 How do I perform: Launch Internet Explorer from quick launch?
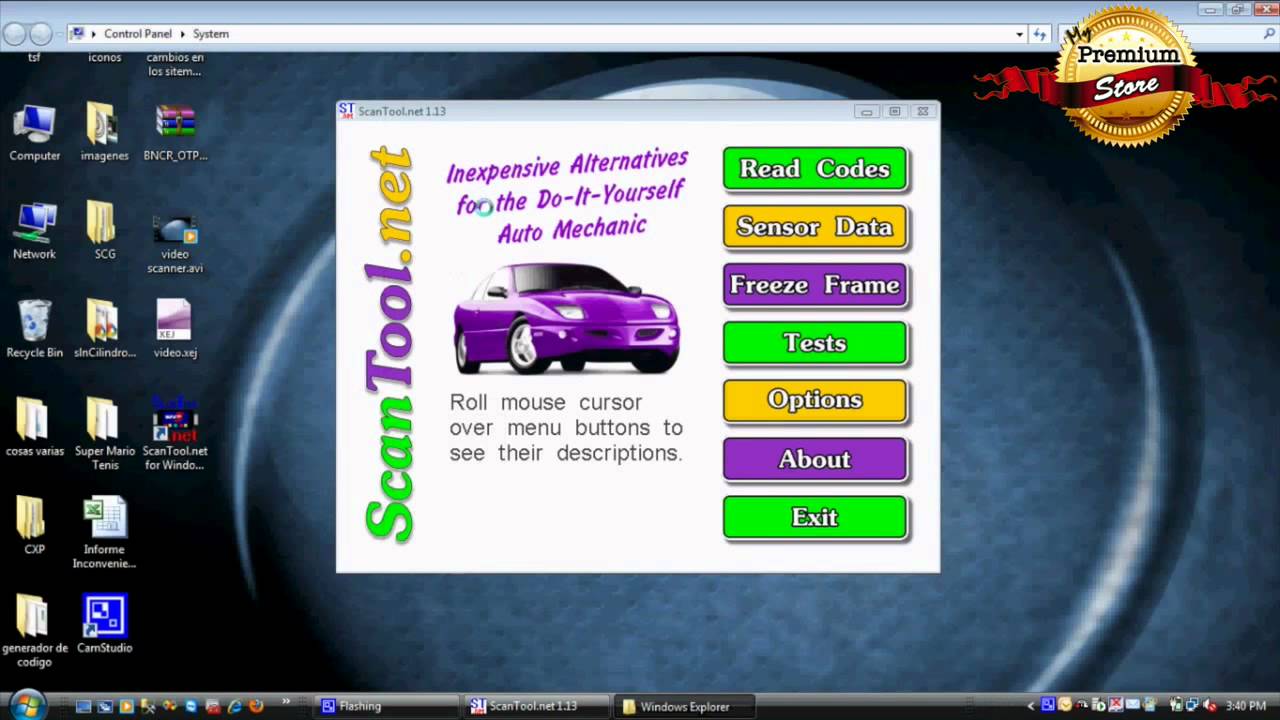[235, 706]
